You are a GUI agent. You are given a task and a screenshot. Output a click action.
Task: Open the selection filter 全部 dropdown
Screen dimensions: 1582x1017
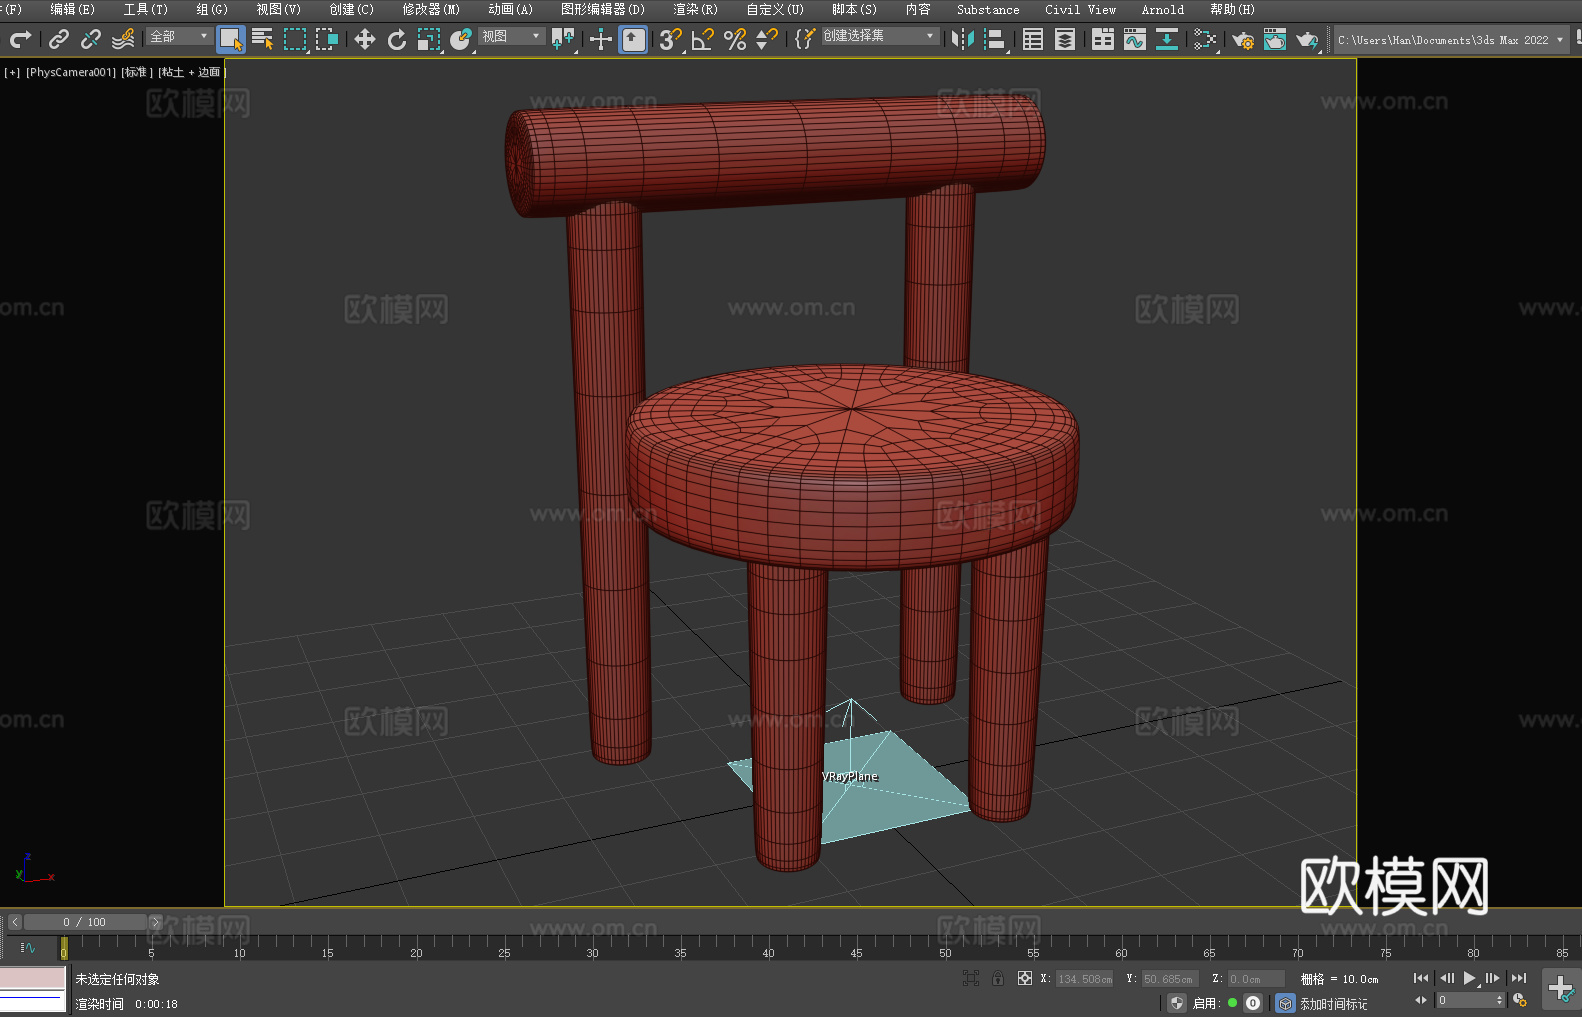point(179,37)
